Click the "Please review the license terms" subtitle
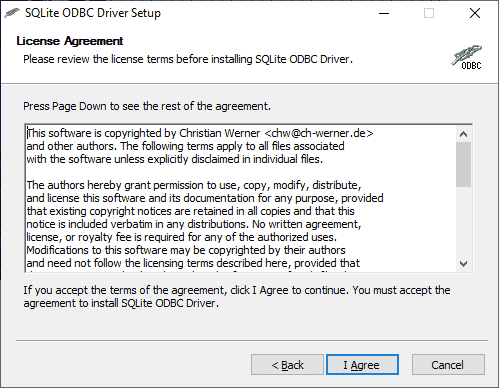 click(x=188, y=59)
